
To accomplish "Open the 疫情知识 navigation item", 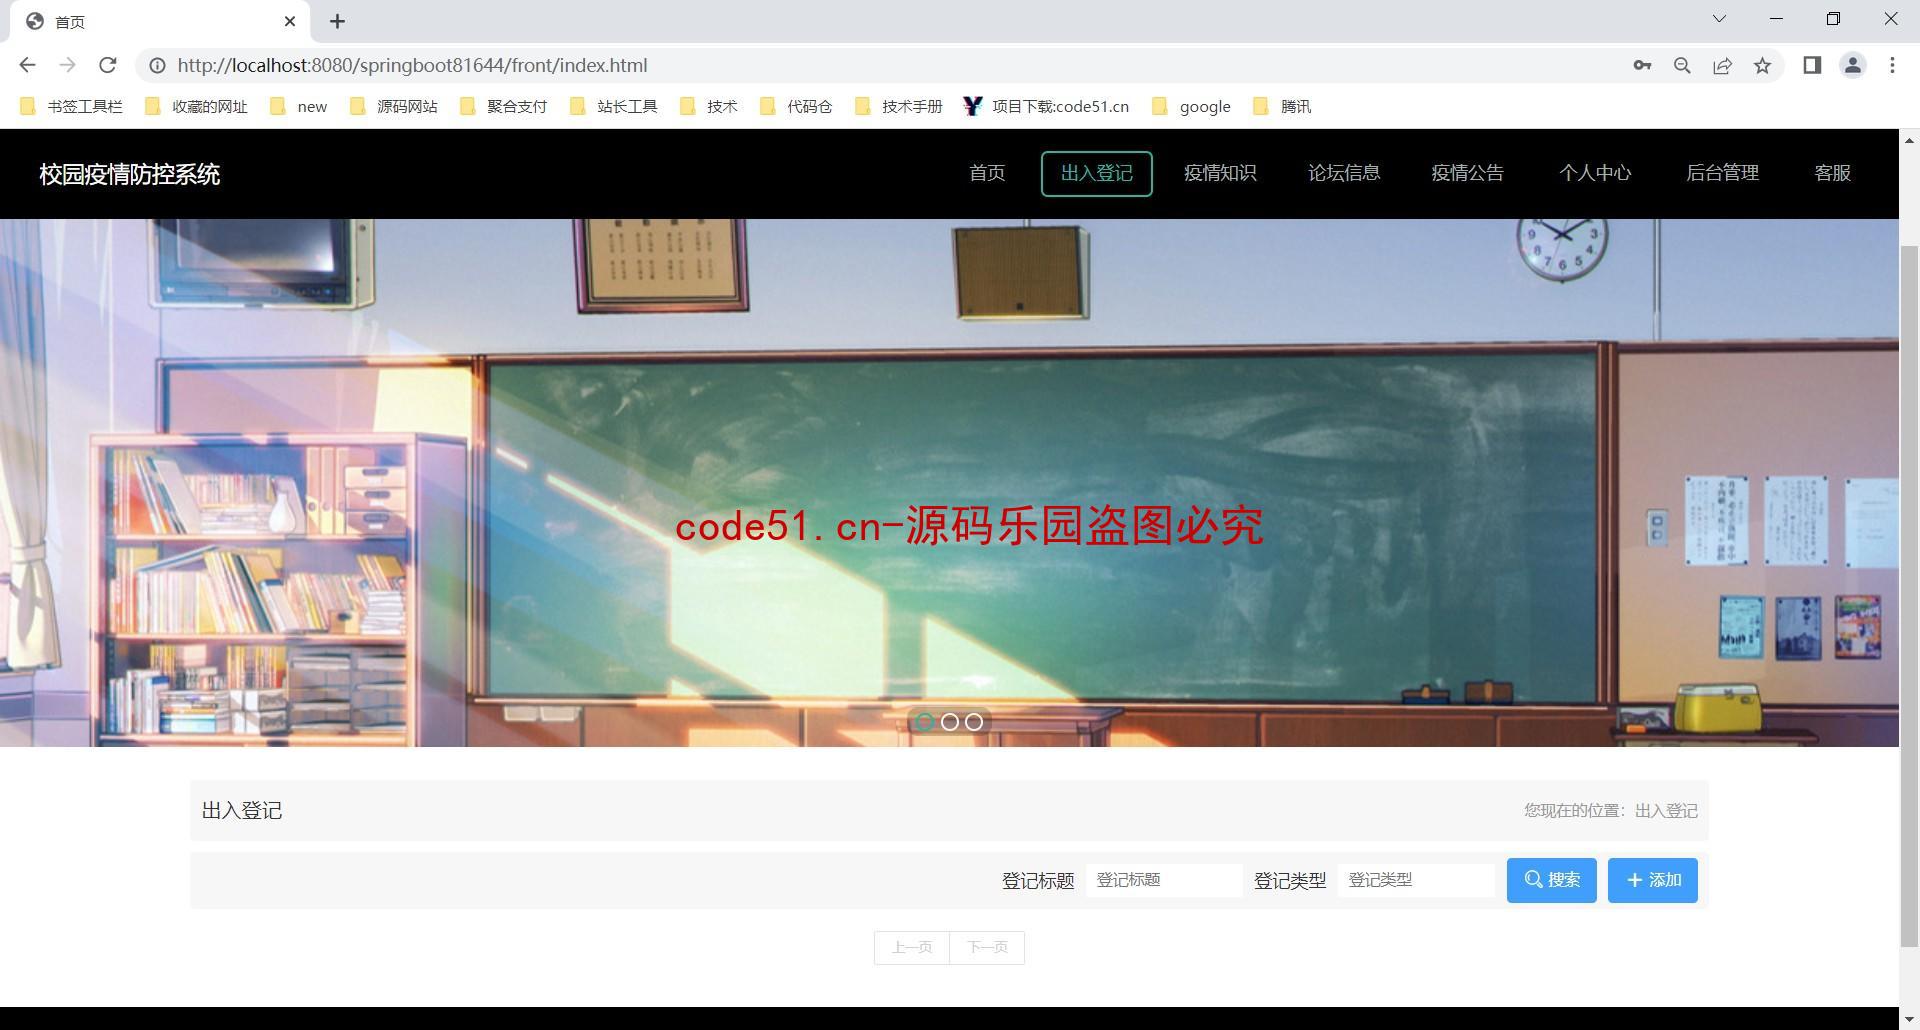I will [1220, 173].
